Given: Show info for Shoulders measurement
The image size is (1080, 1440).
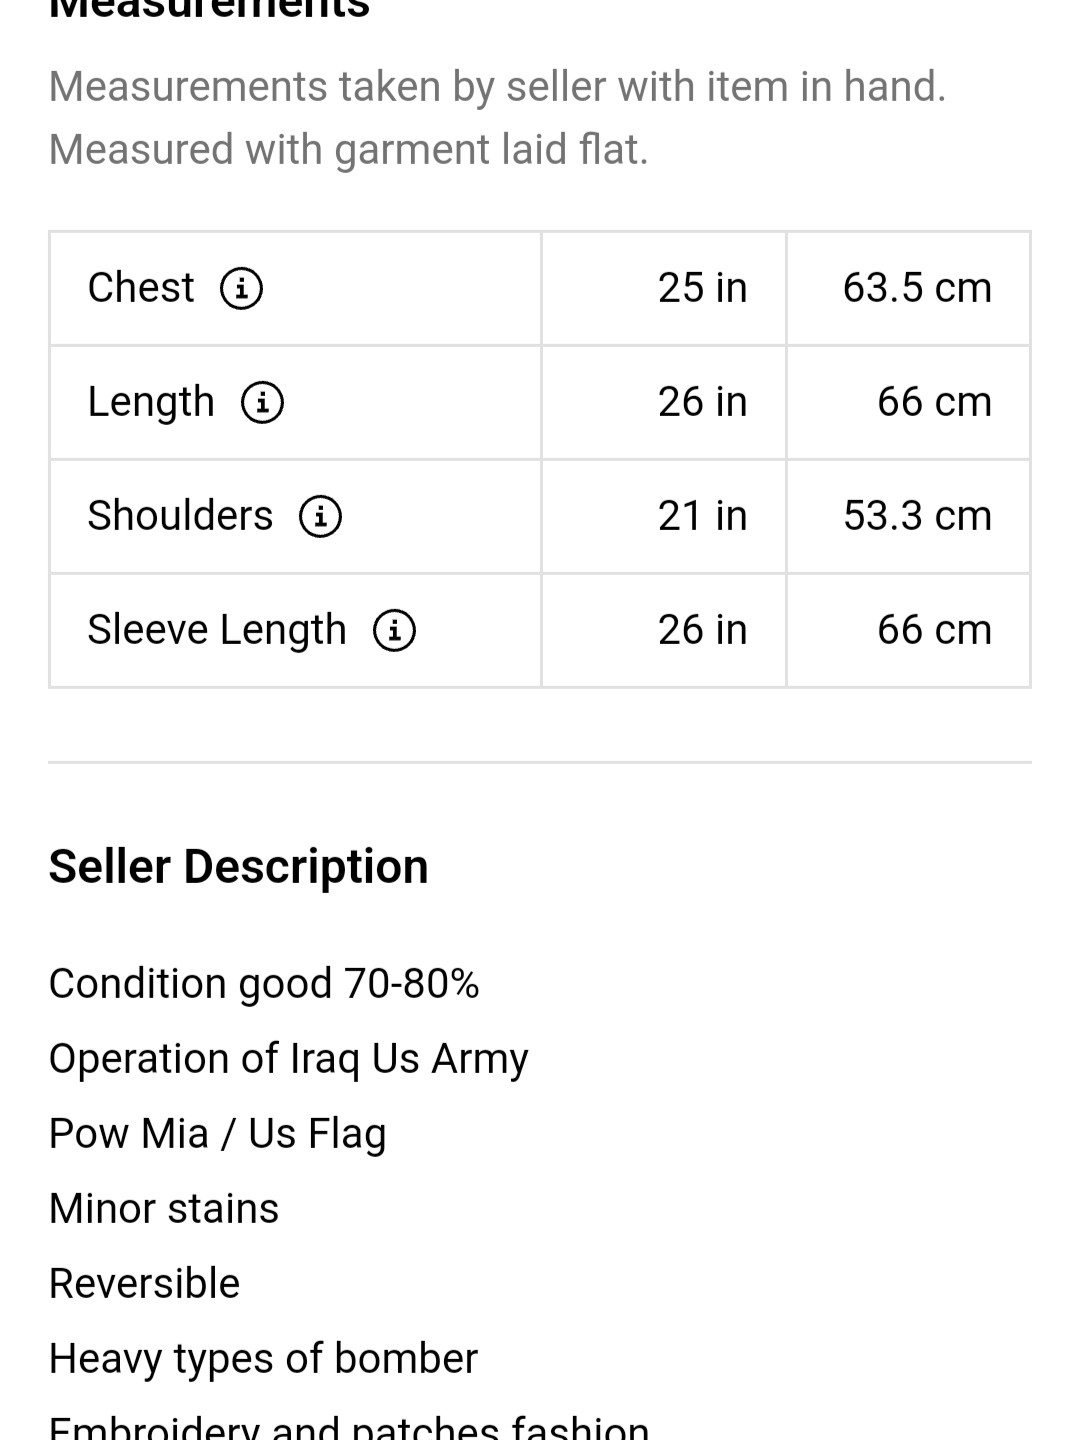Looking at the screenshot, I should (320, 517).
